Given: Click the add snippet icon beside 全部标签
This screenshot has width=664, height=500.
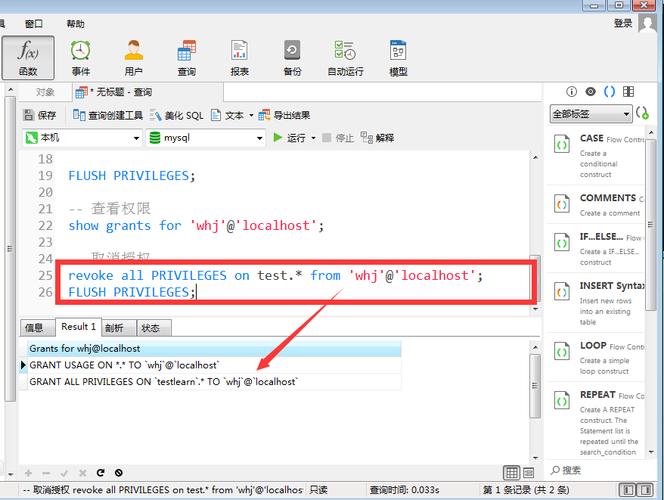Looking at the screenshot, I should pyautogui.click(x=642, y=113).
